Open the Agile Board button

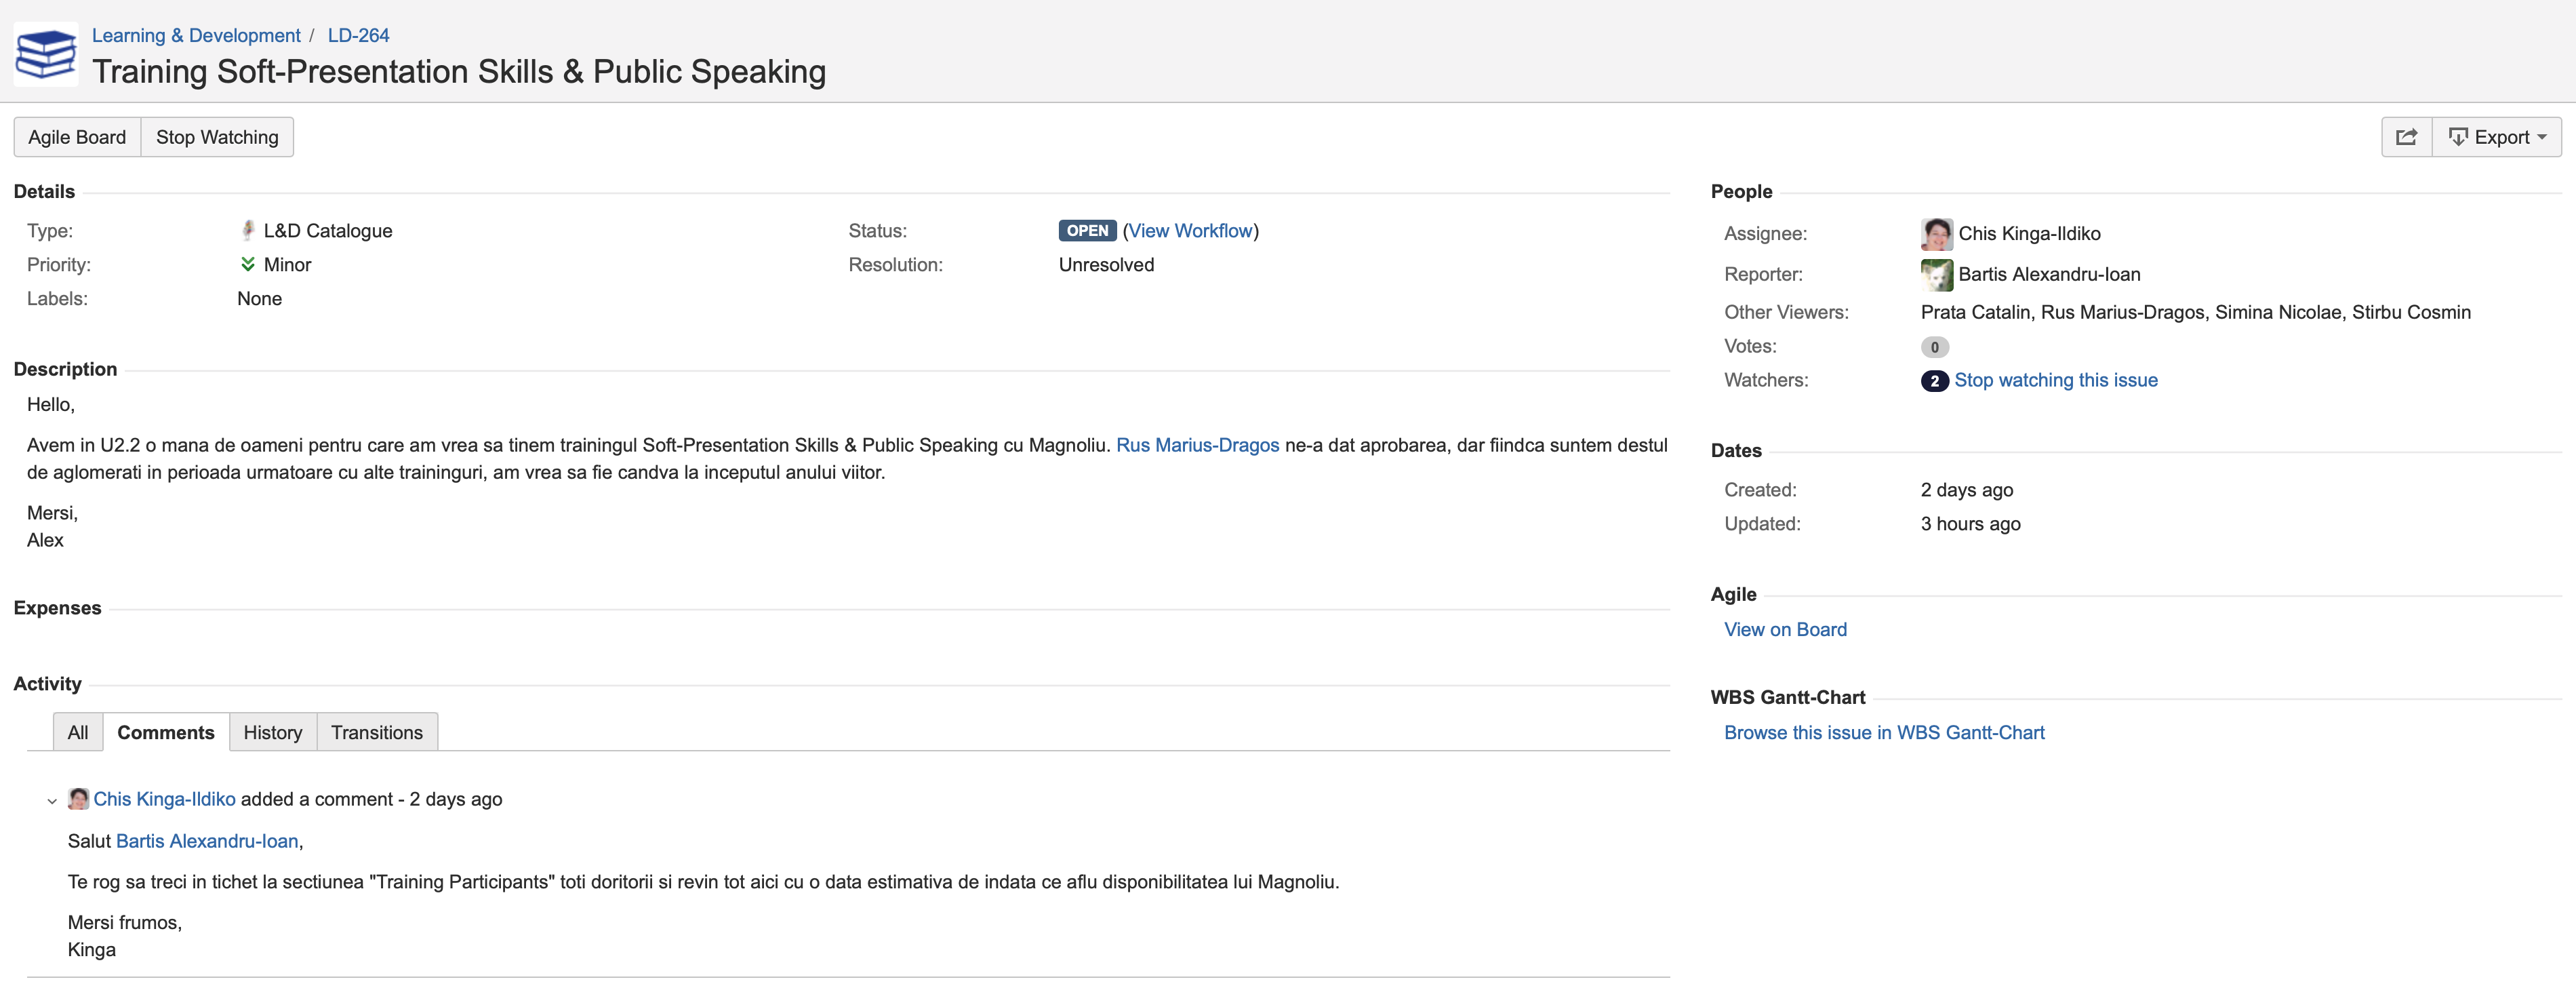point(77,137)
